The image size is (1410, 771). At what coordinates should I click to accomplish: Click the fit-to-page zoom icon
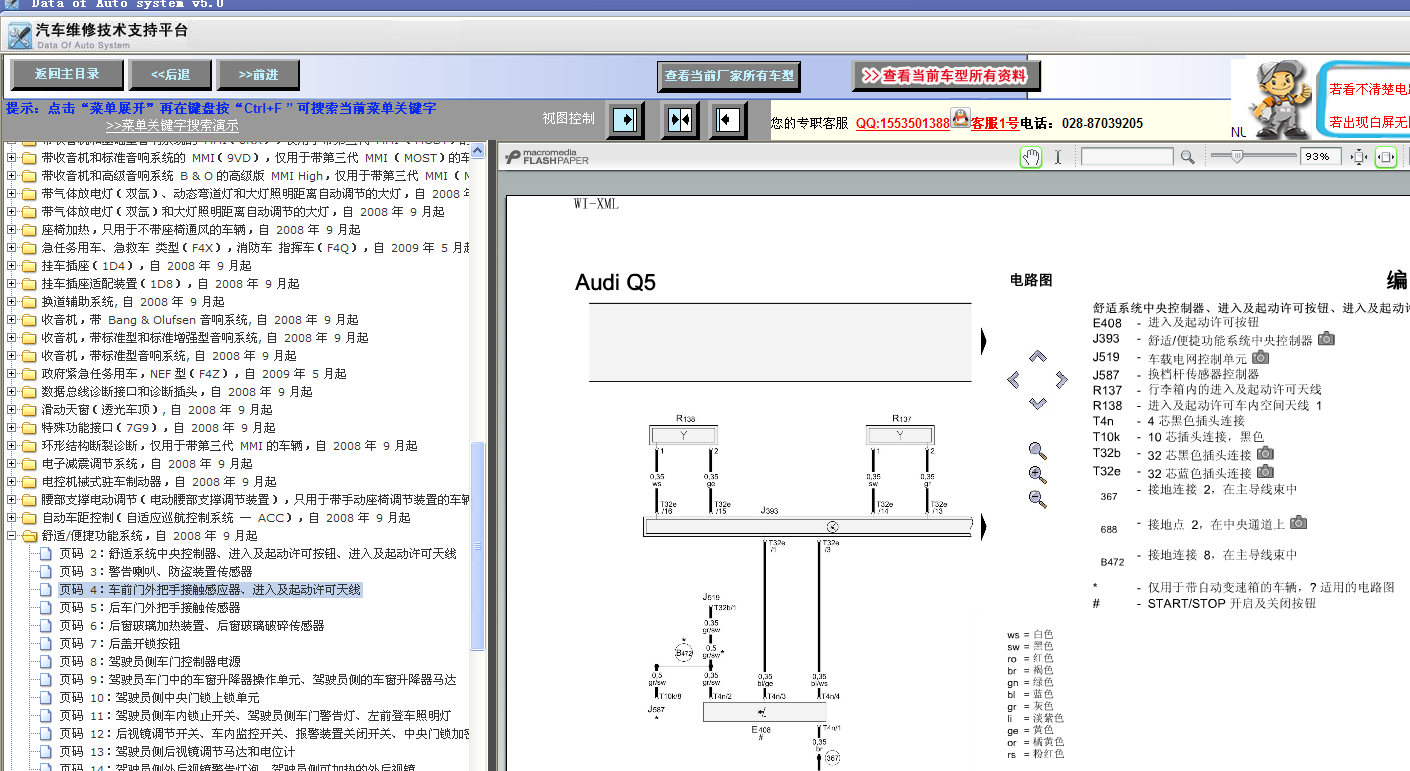point(1359,157)
